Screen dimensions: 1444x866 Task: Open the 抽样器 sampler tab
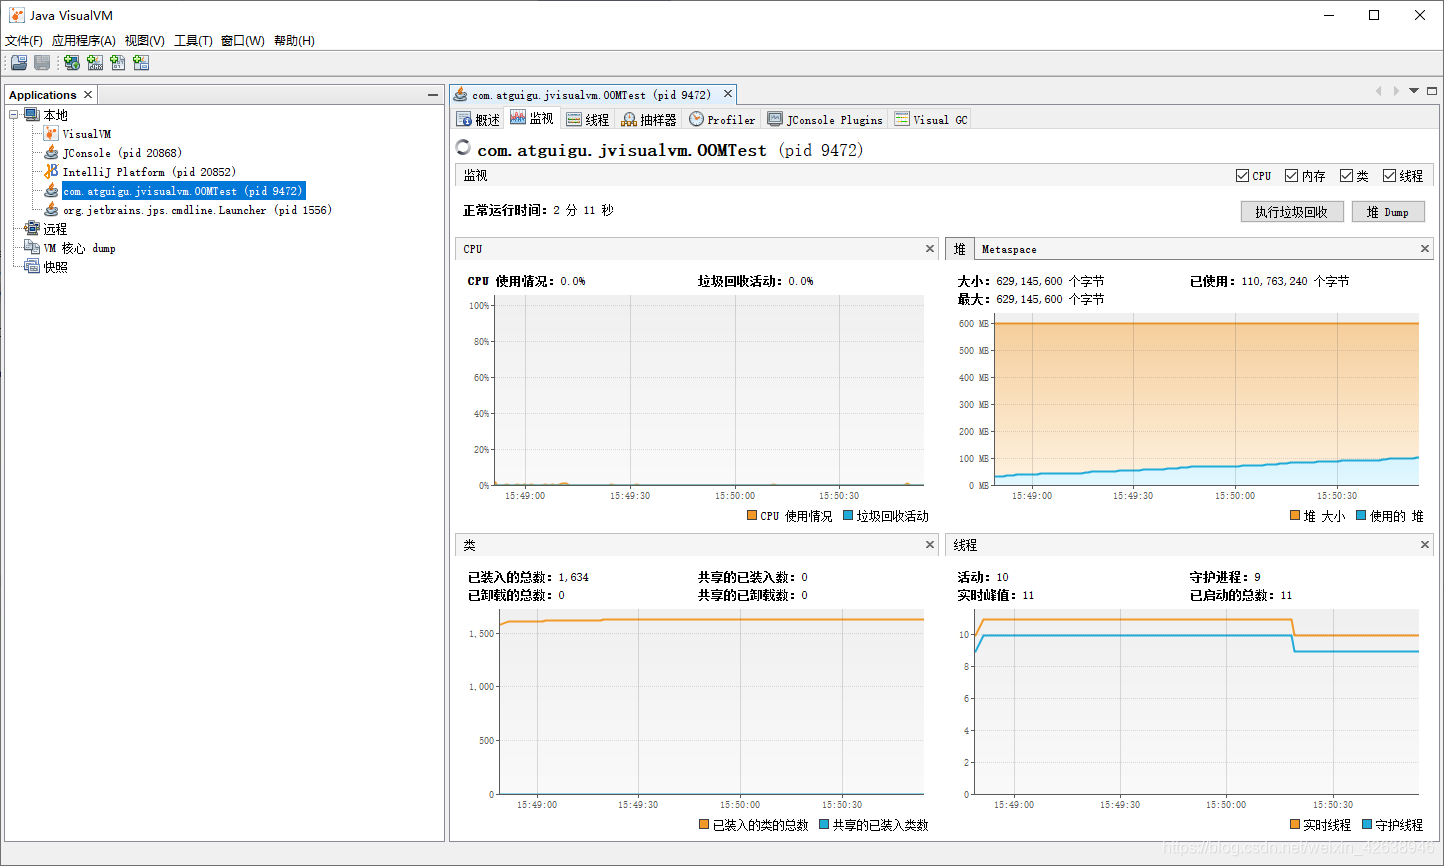click(x=649, y=119)
